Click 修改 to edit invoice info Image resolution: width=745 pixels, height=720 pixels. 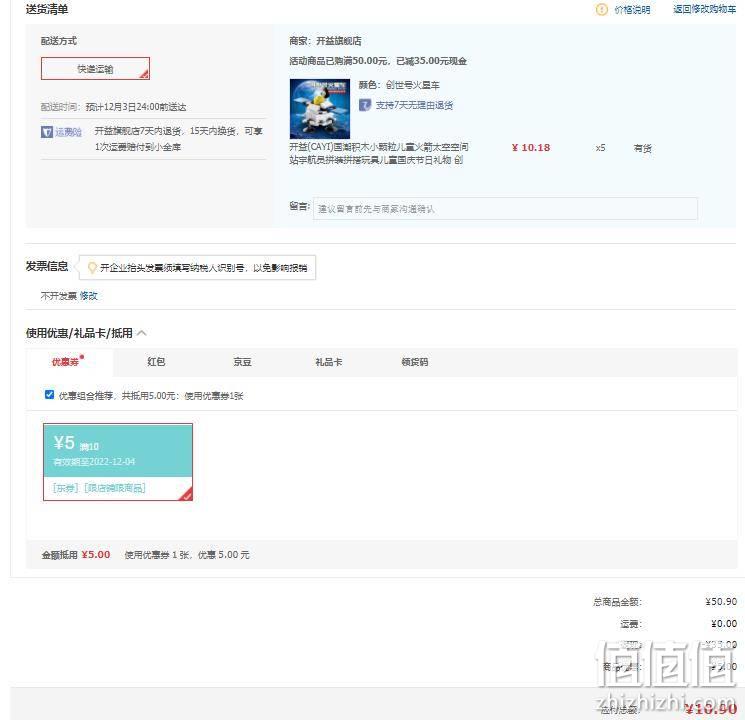coord(88,296)
